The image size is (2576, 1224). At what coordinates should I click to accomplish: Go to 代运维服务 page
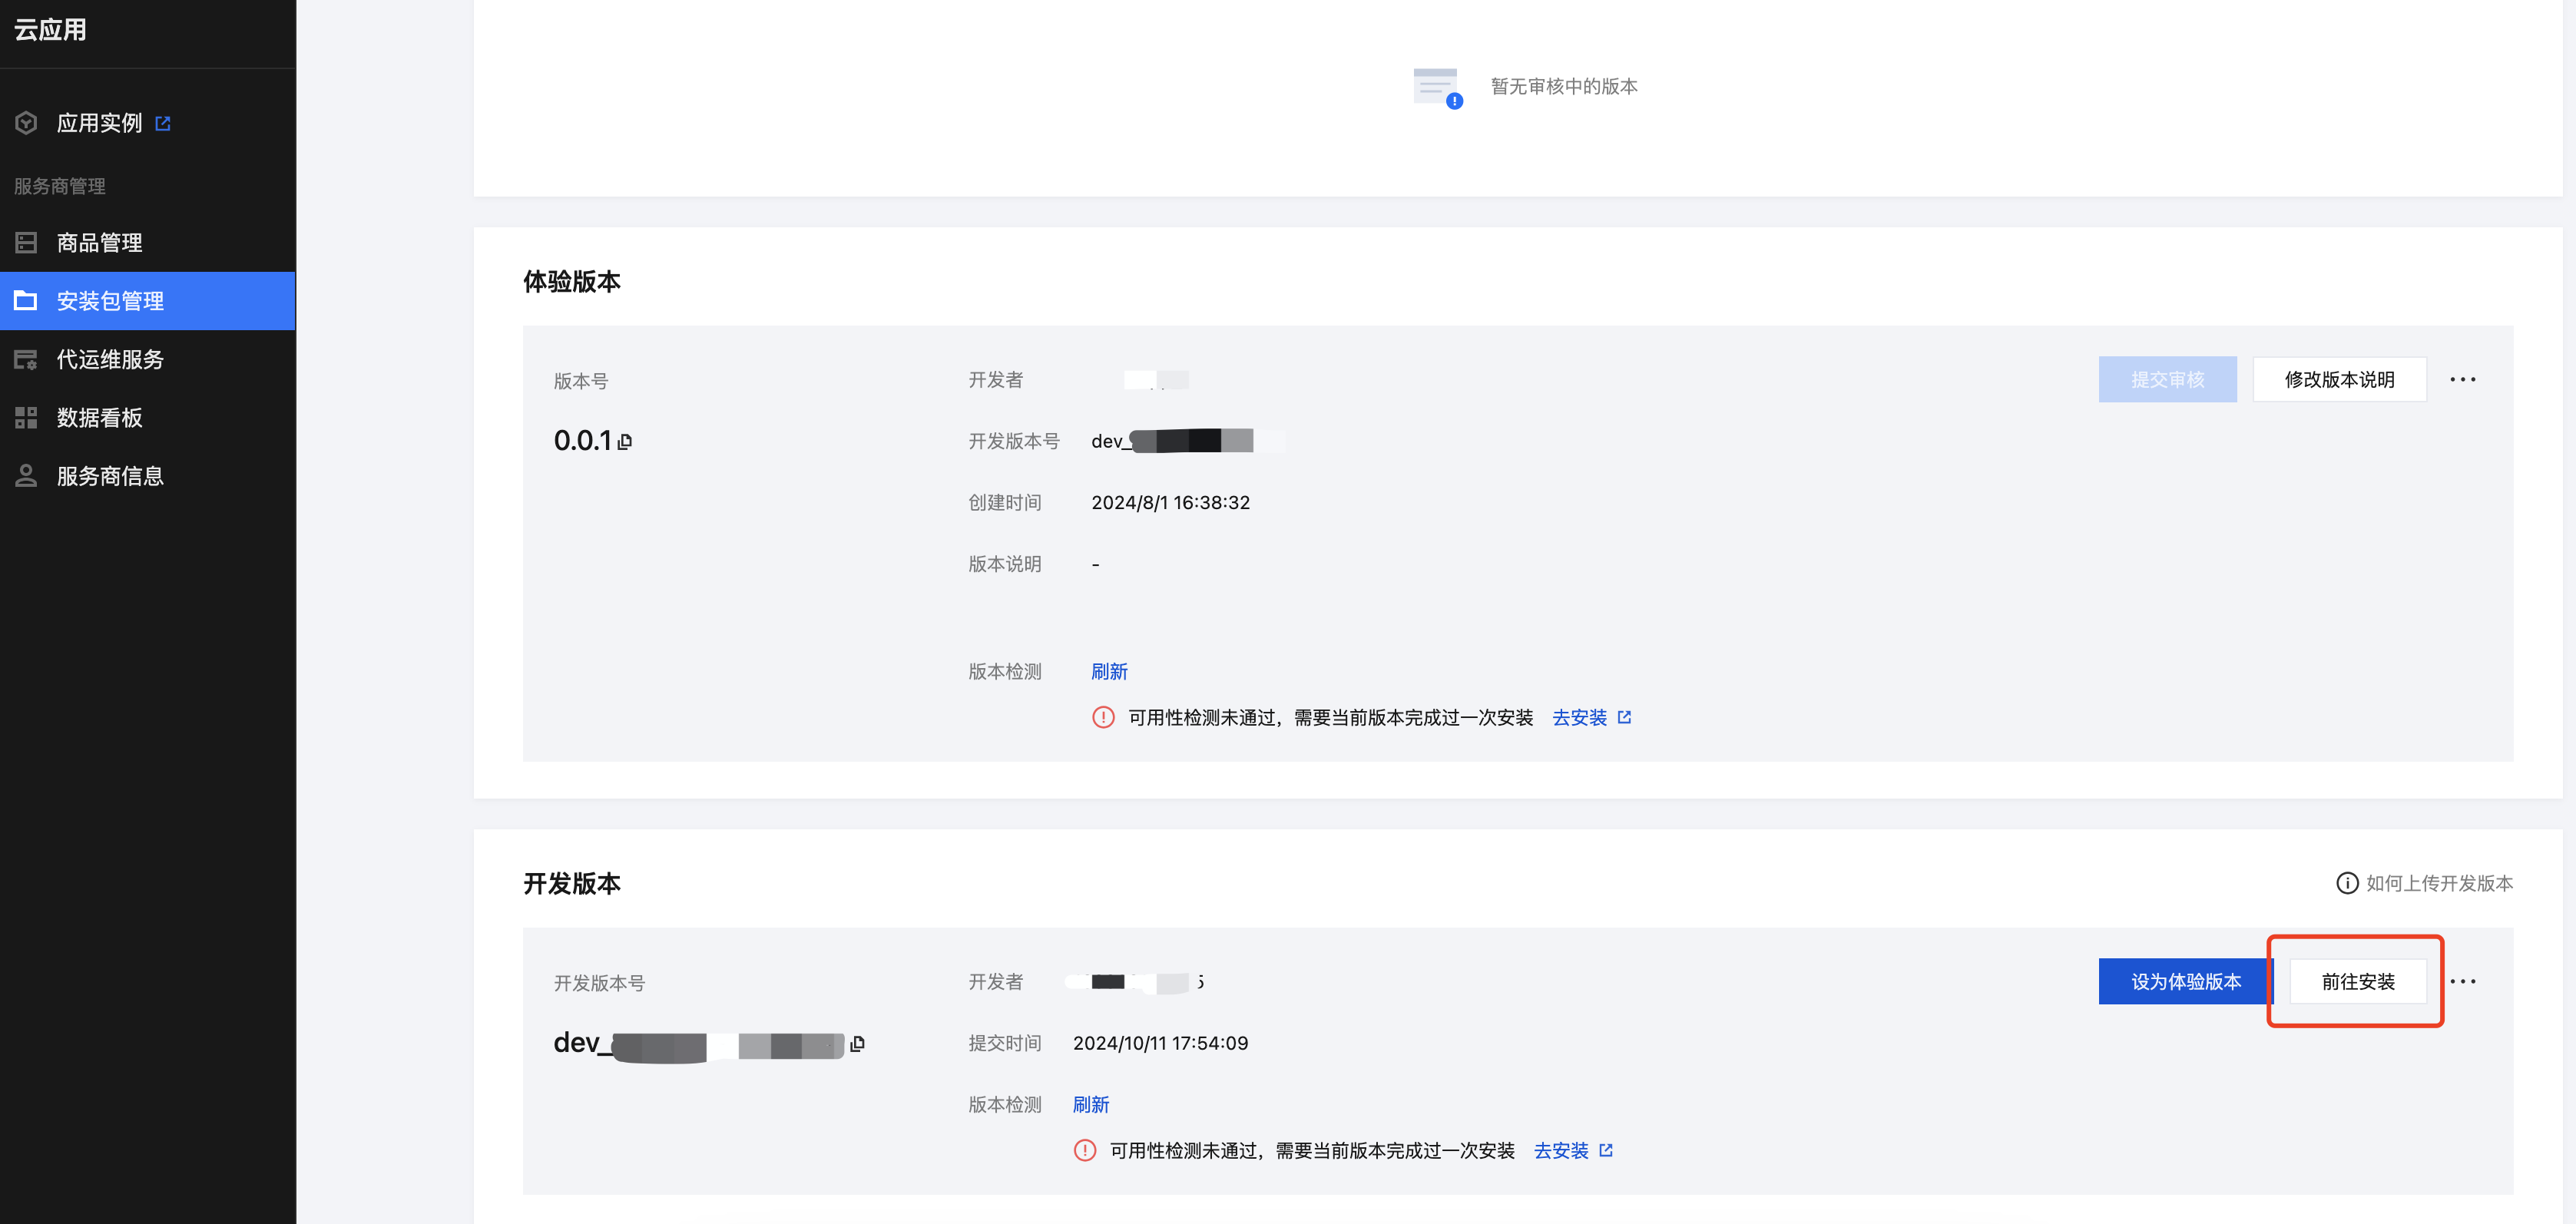(110, 360)
